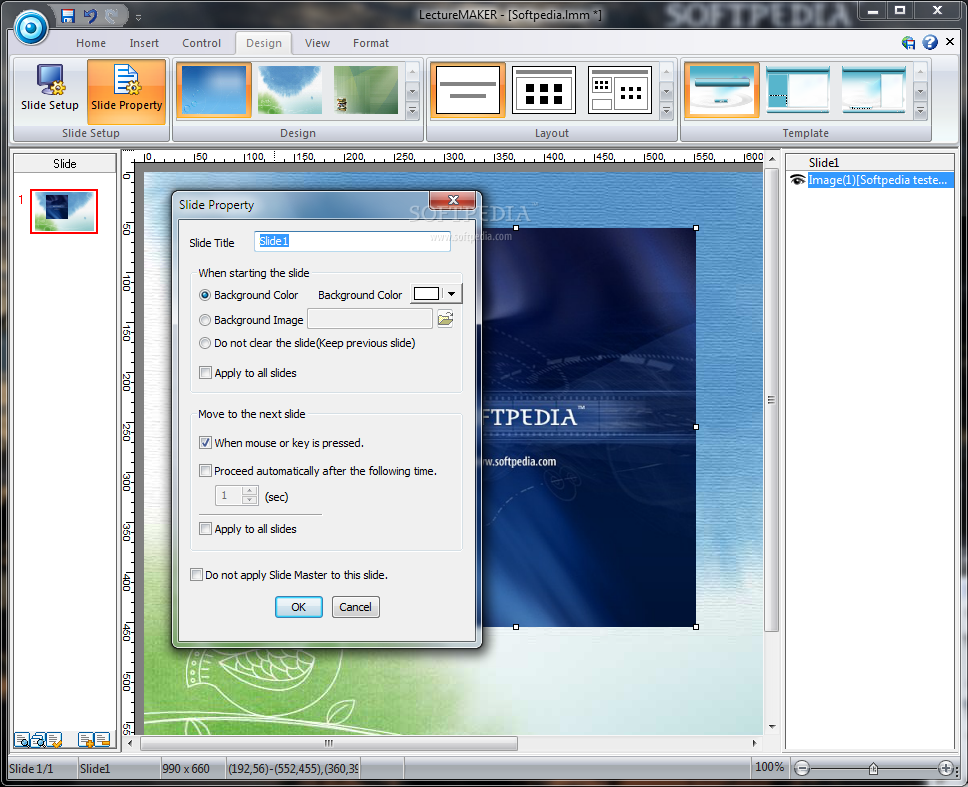Image resolution: width=968 pixels, height=787 pixels.
Task: Select Do not clear the slide radio button
Action: 205,343
